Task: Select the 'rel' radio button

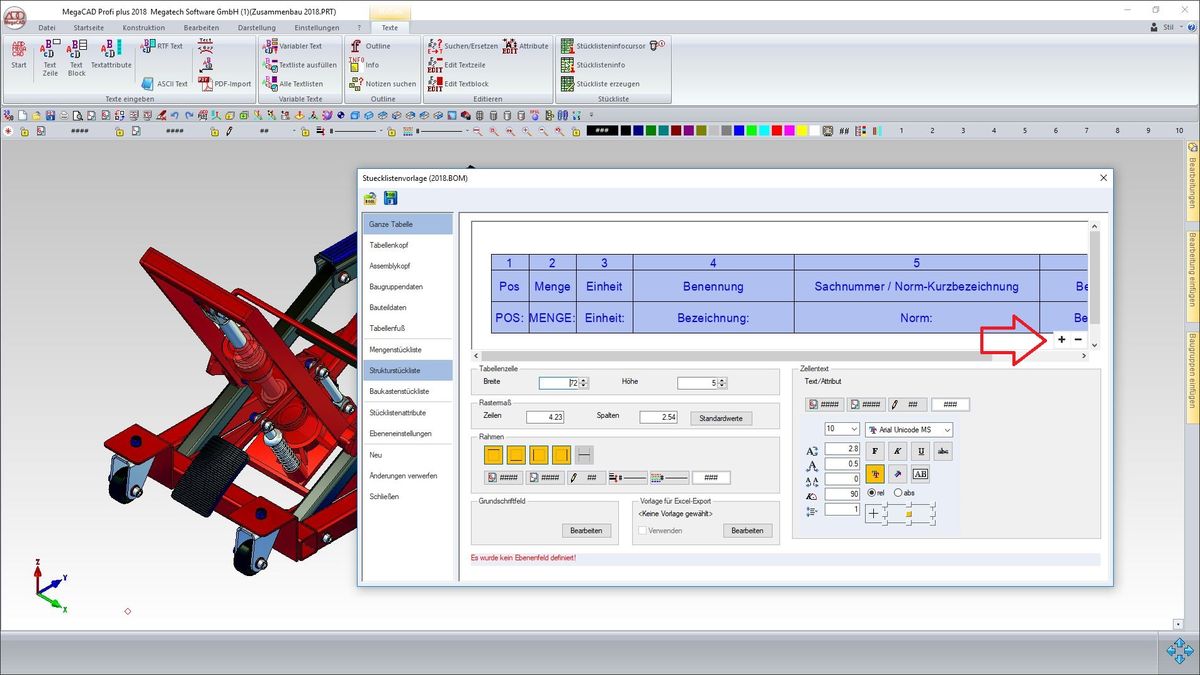Action: (x=872, y=493)
